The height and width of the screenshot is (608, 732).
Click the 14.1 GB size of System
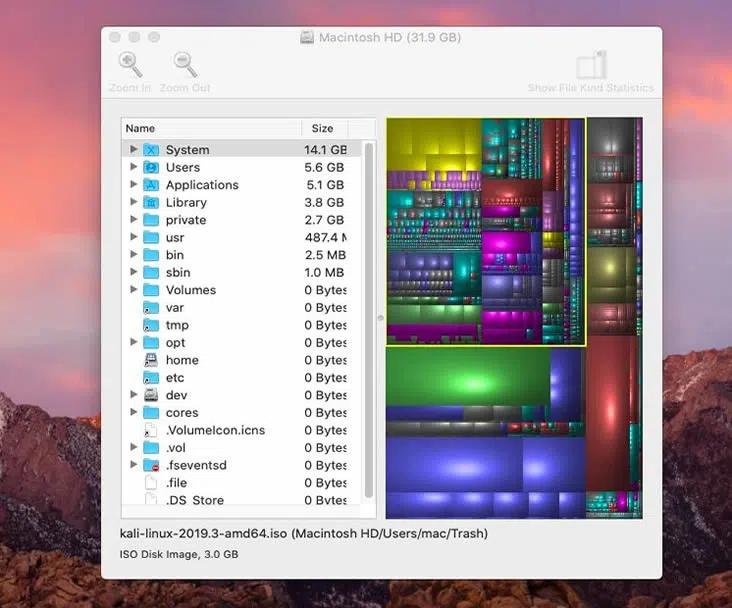(325, 150)
